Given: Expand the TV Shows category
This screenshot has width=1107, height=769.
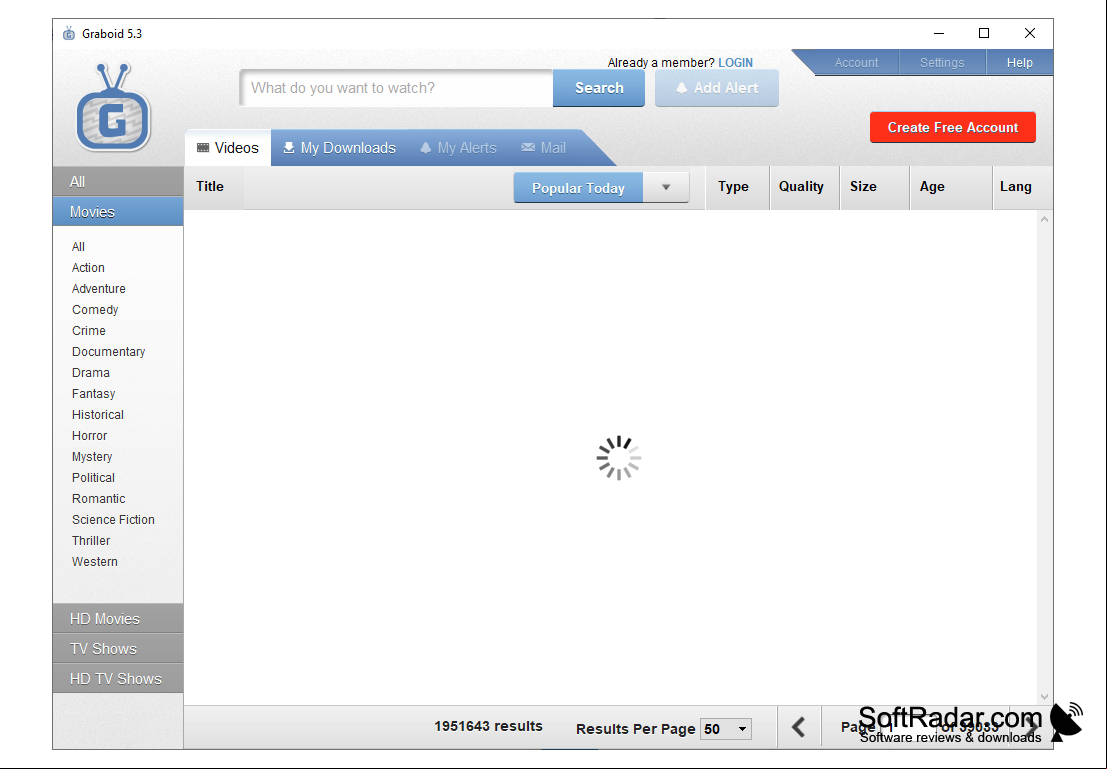Looking at the screenshot, I should coord(118,648).
